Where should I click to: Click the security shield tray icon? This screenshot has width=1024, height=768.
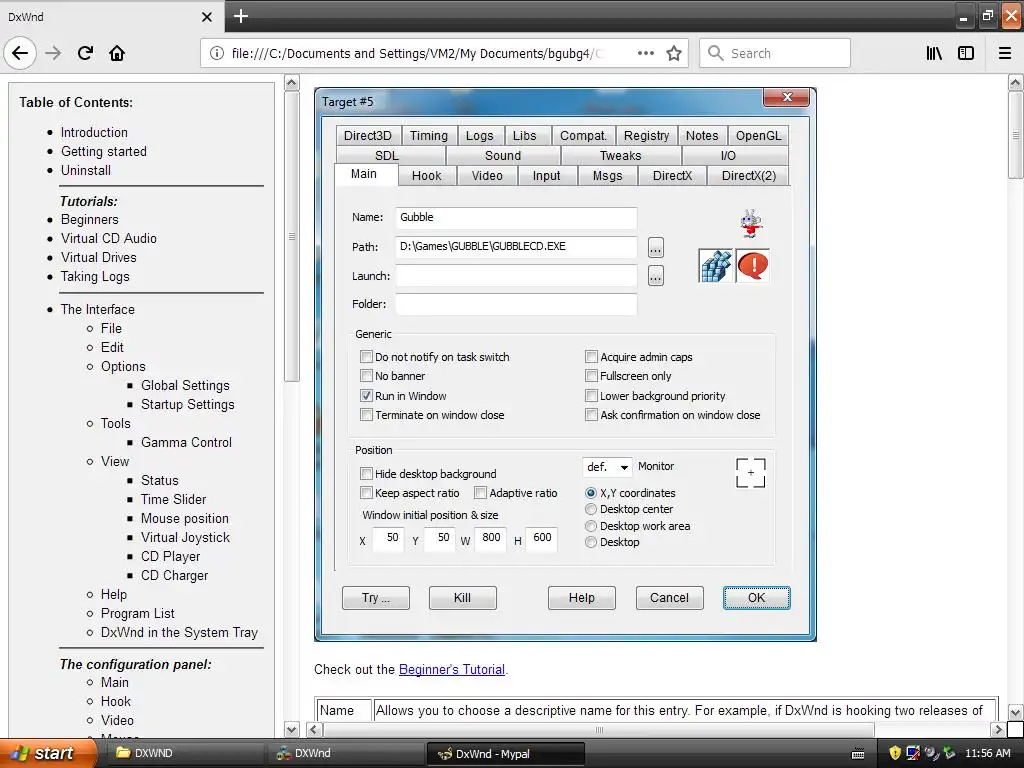(x=895, y=753)
